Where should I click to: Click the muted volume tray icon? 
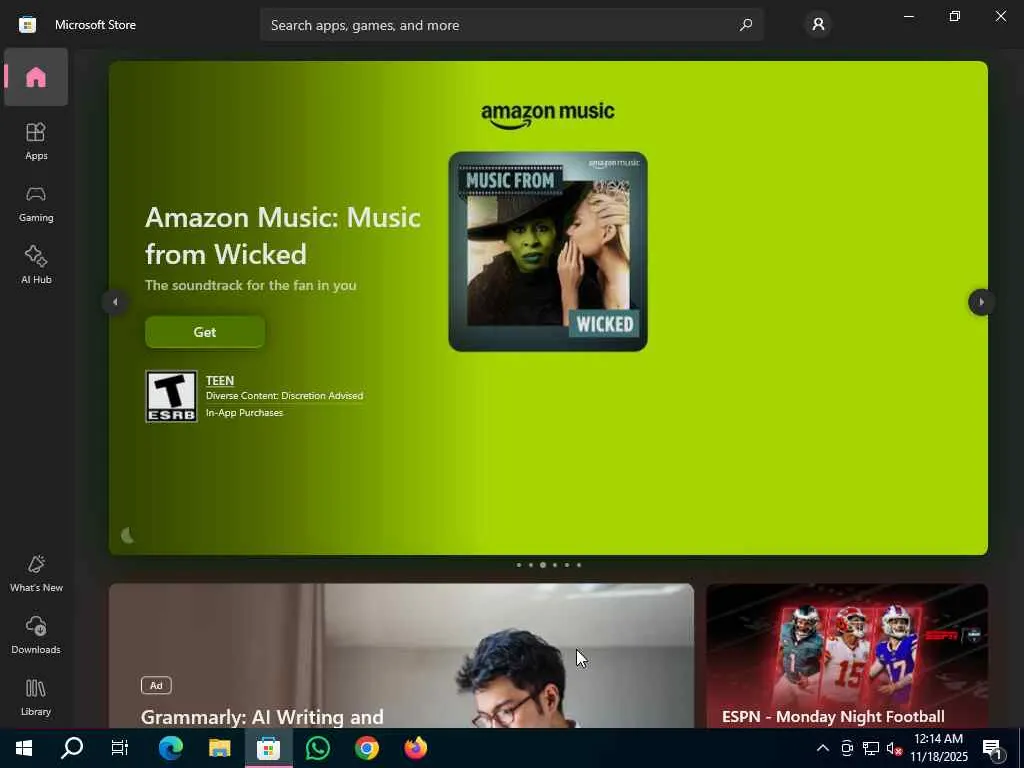895,748
